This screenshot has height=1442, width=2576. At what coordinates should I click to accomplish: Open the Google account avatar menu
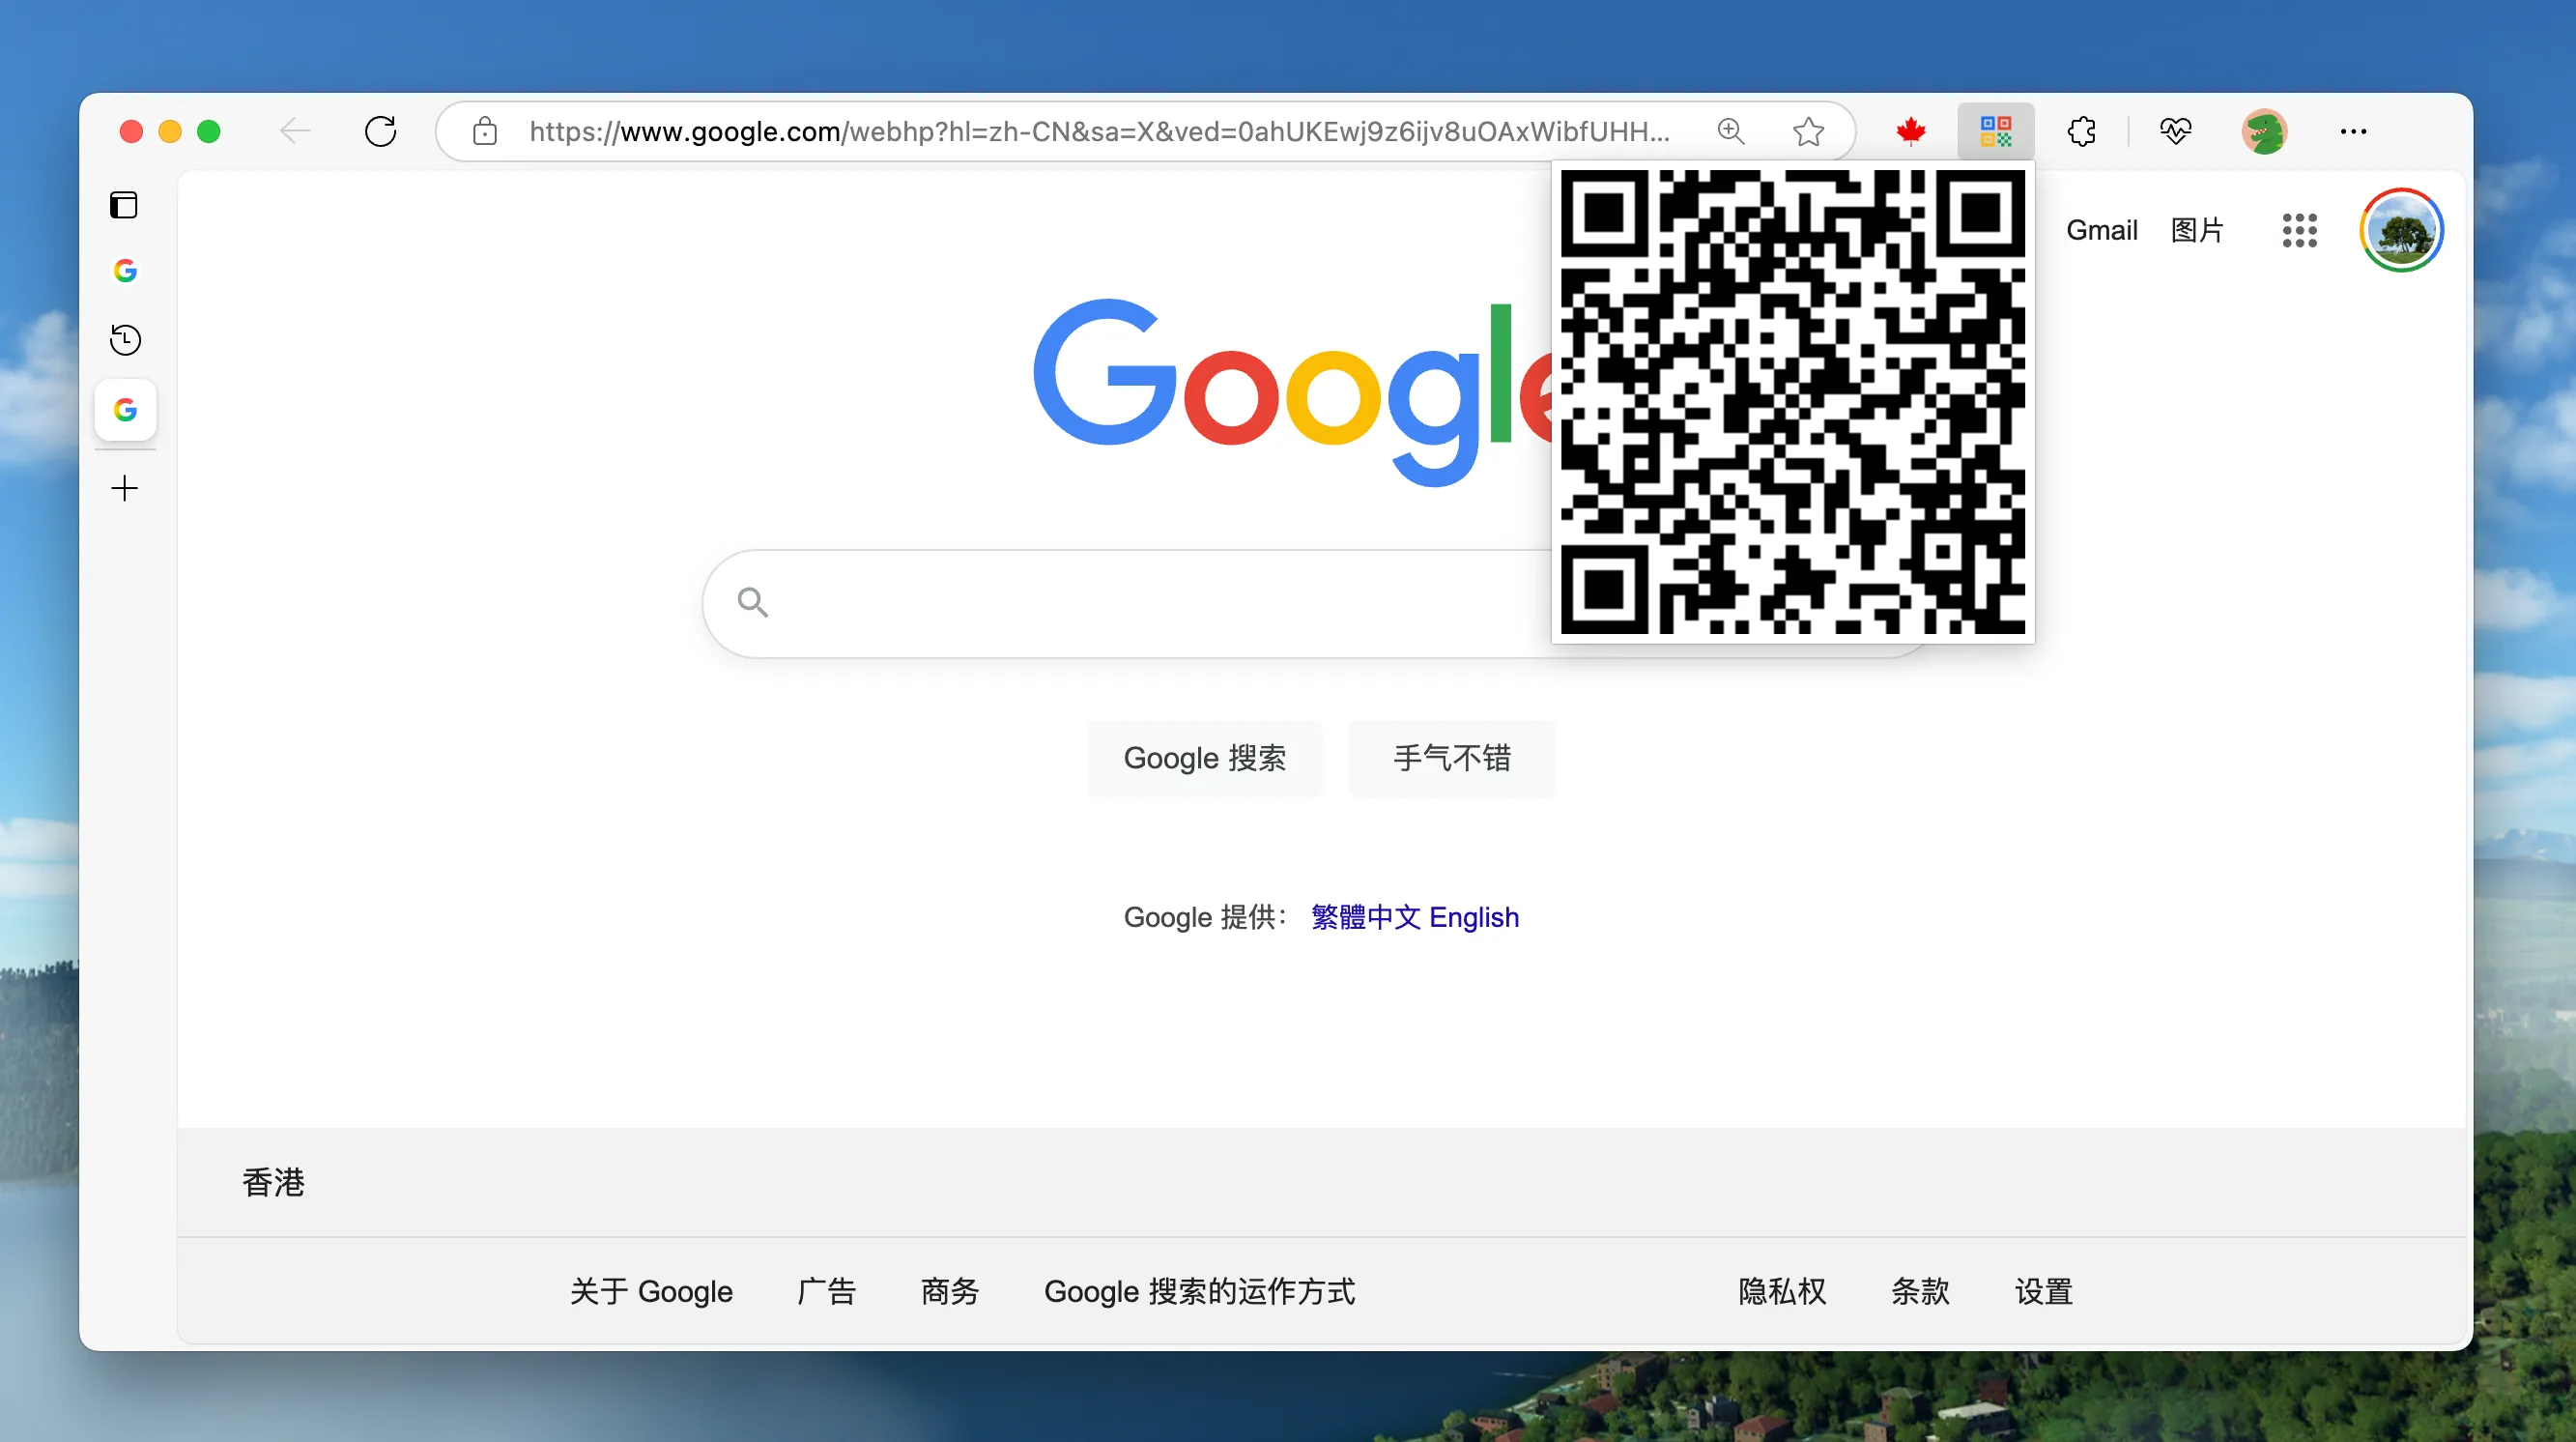(2401, 230)
